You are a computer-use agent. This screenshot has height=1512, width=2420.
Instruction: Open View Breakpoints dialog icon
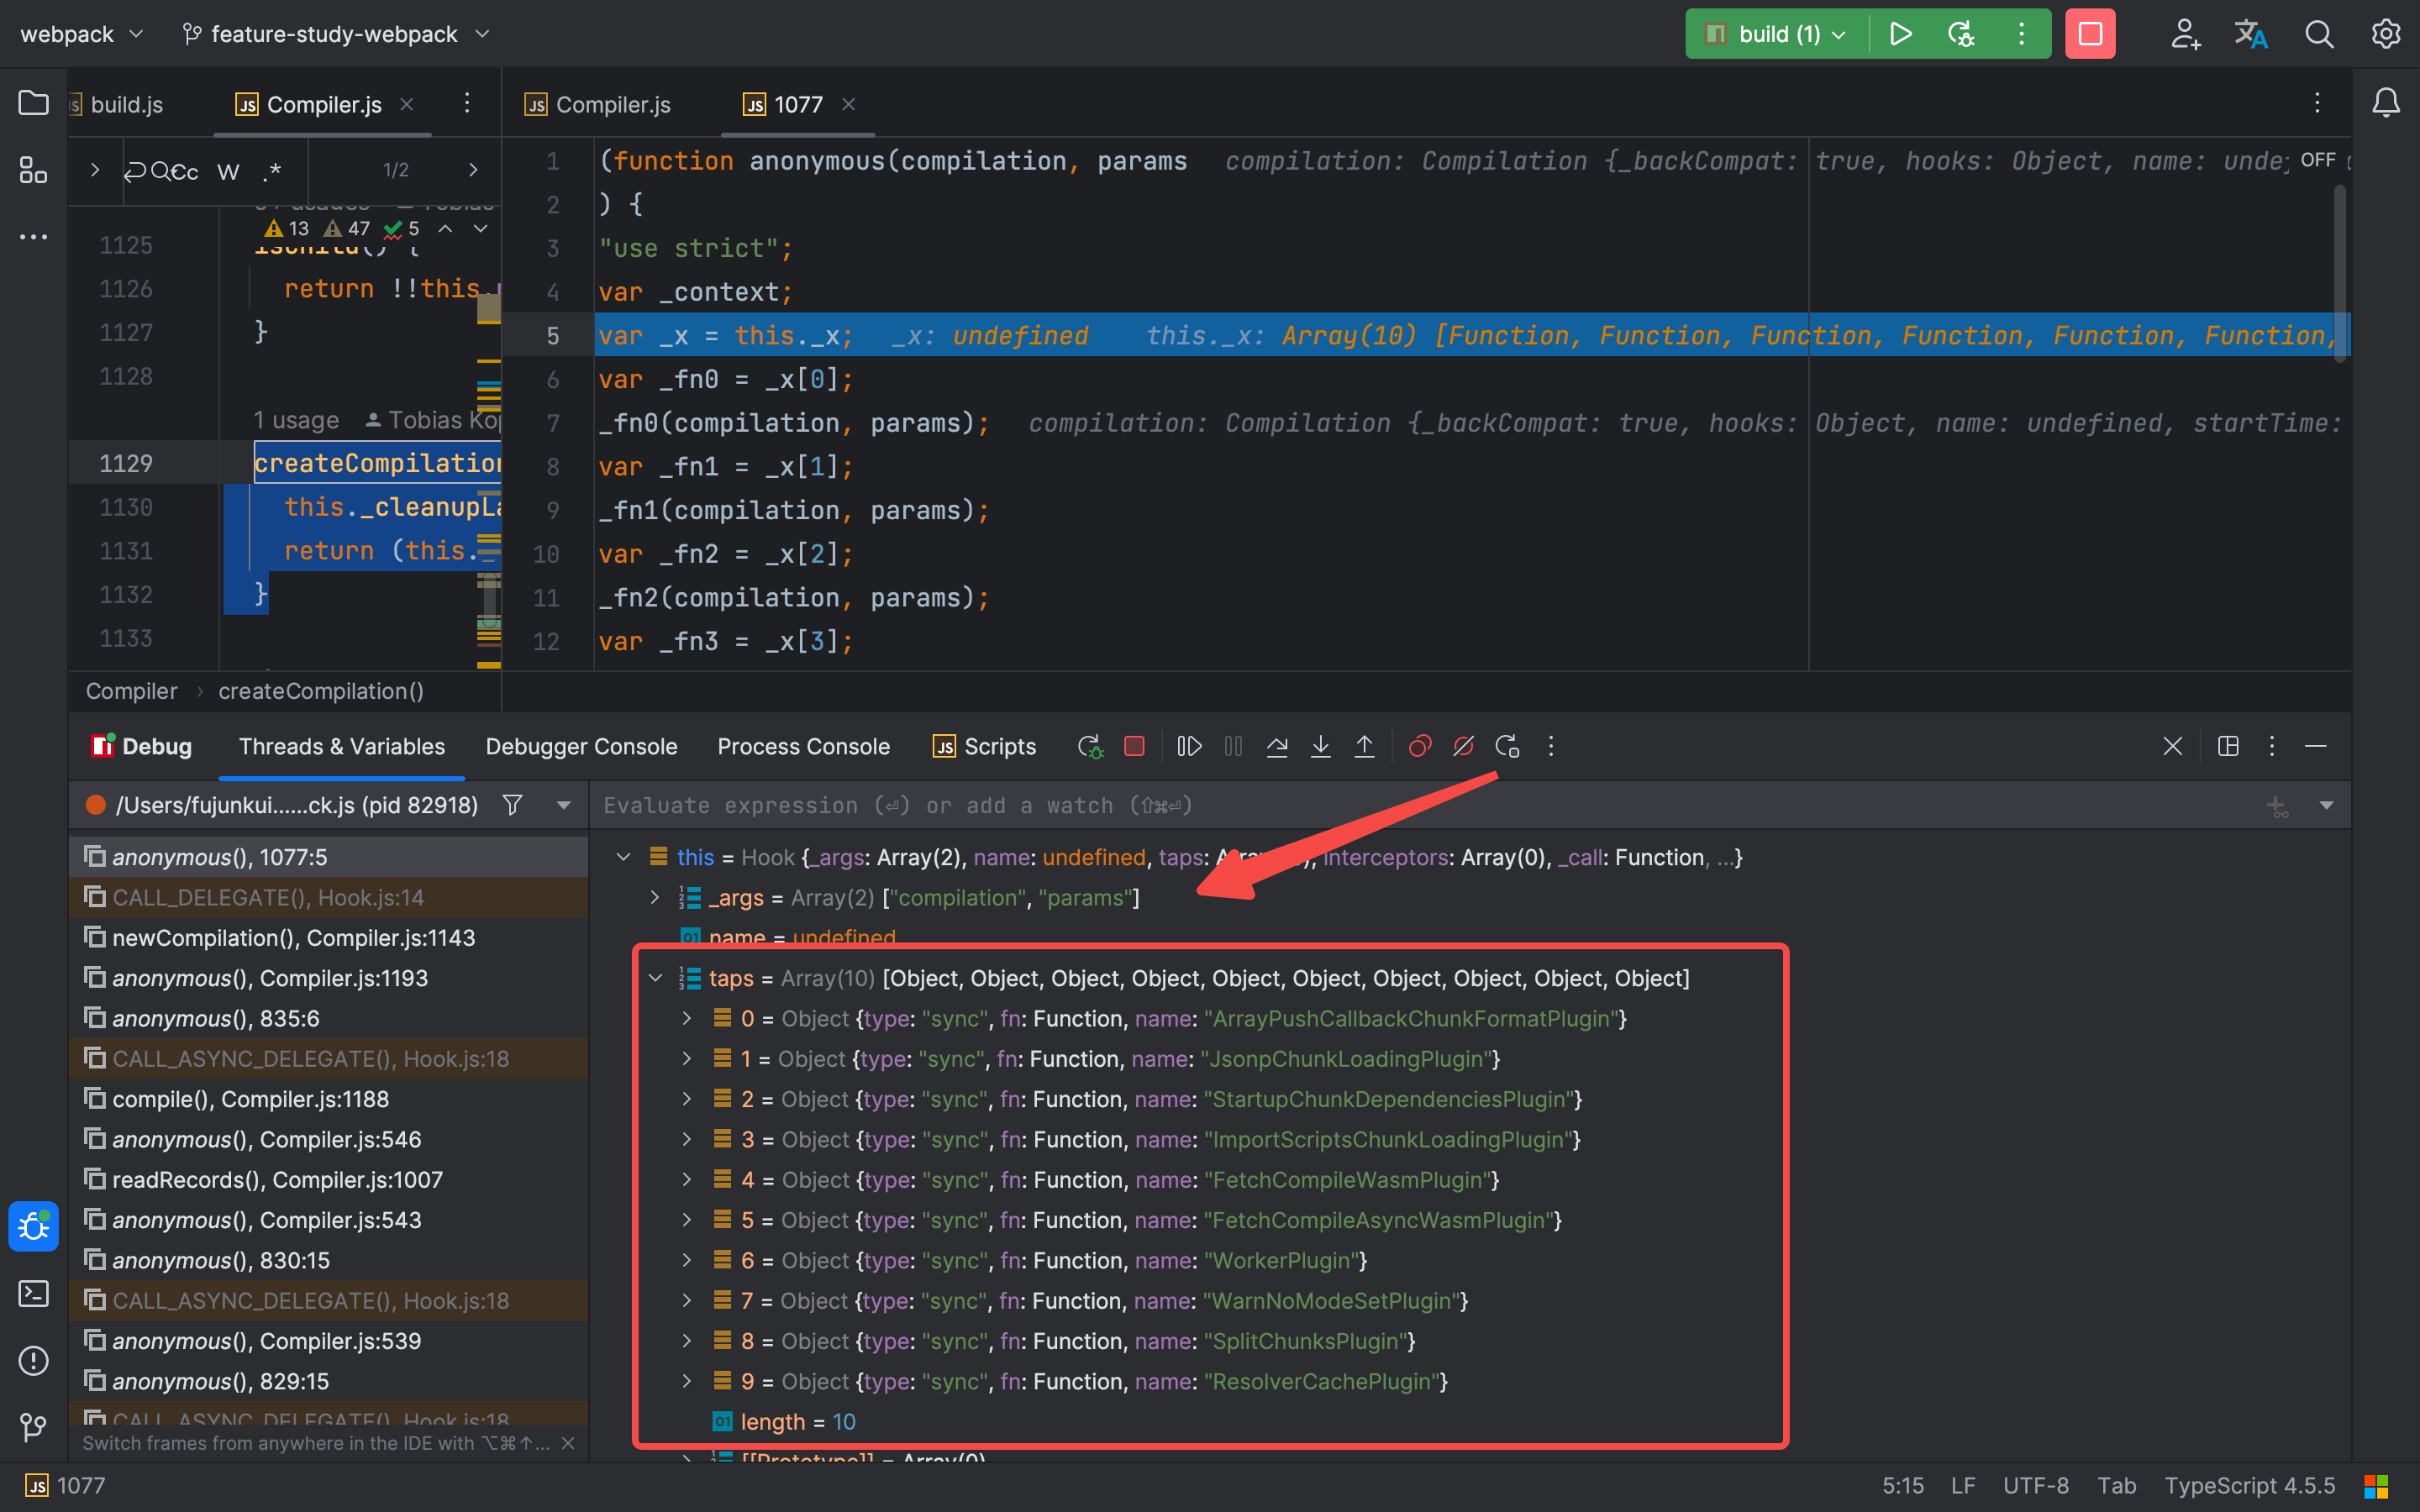(x=1419, y=746)
